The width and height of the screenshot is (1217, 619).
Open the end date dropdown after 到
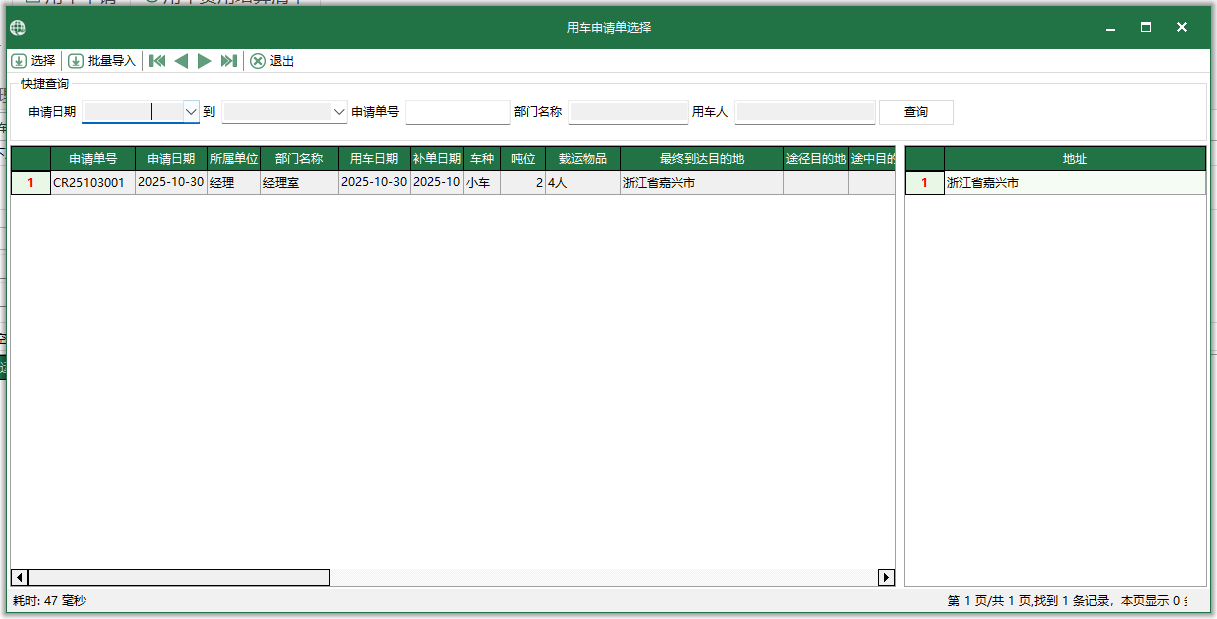(x=338, y=112)
